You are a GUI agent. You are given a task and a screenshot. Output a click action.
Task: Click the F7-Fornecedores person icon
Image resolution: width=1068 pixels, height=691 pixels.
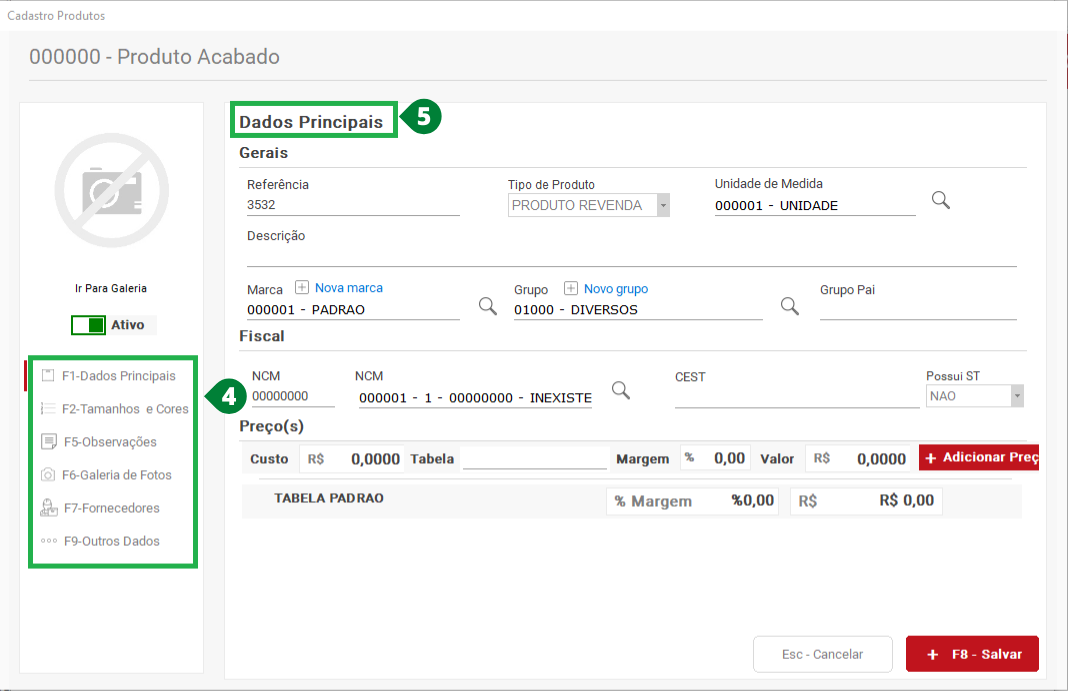pyautogui.click(x=48, y=507)
